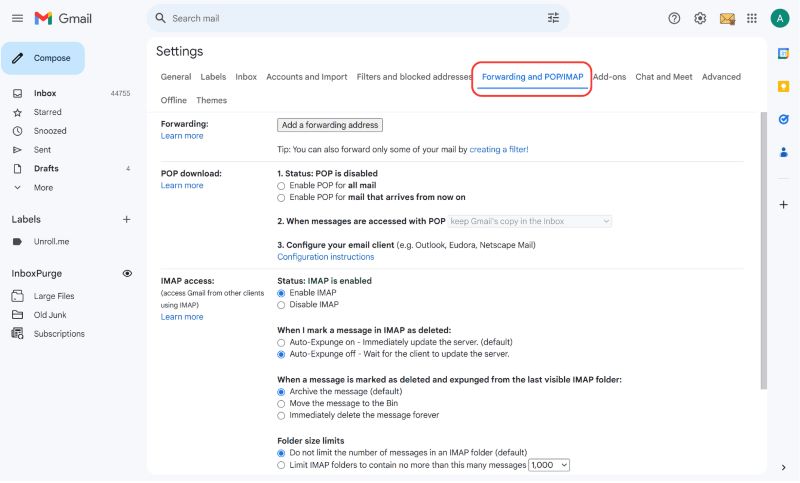Viewport: 800px width, 483px height.
Task: Open the 1,000 messages limit dropdown
Action: pos(549,465)
